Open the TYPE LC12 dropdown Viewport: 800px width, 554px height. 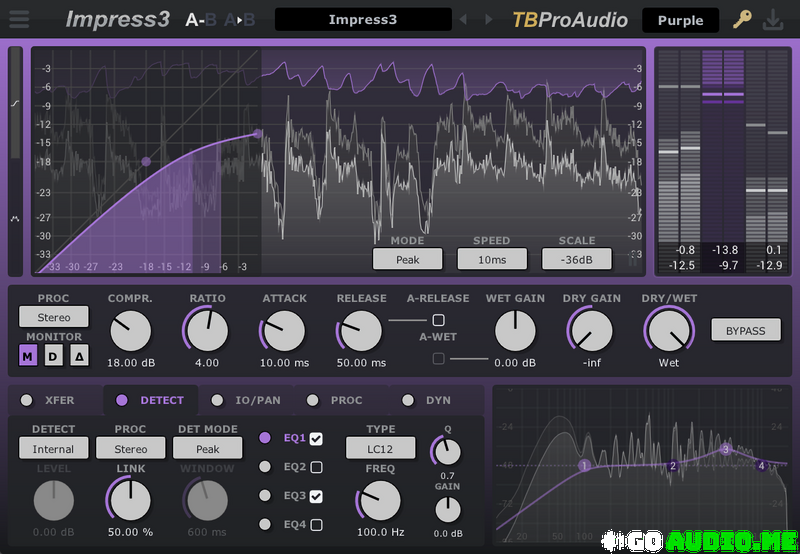(380, 448)
